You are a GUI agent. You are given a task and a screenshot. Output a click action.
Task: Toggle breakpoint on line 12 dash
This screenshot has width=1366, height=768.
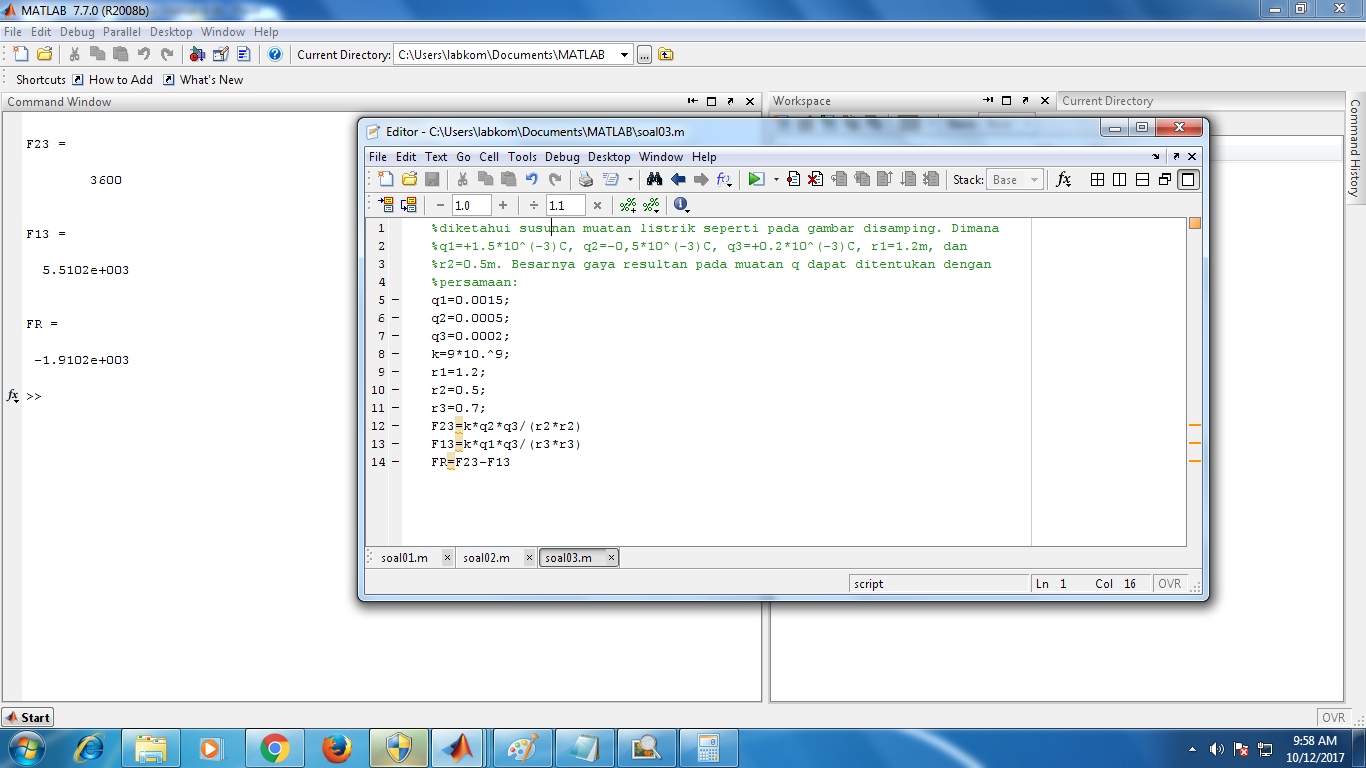(394, 426)
